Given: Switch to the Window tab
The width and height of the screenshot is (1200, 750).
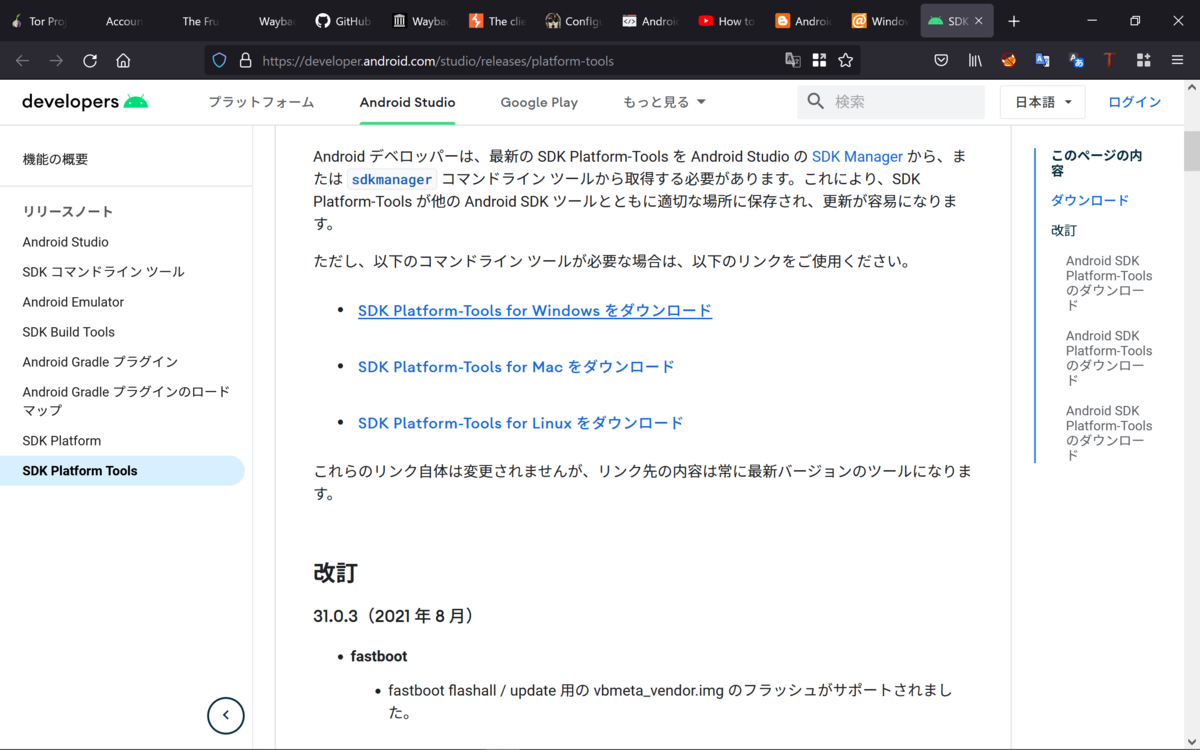Looking at the screenshot, I should [881, 21].
